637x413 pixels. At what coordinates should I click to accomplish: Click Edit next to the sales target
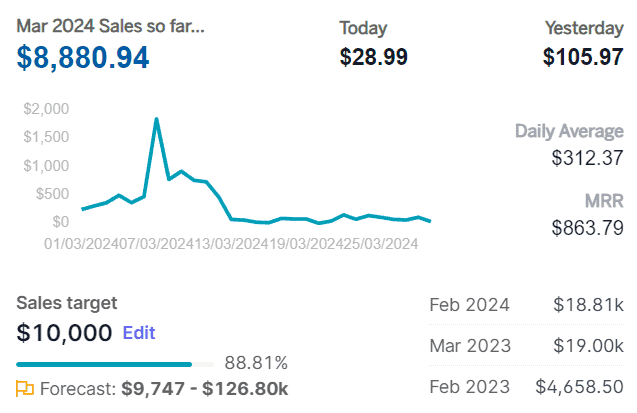(139, 332)
